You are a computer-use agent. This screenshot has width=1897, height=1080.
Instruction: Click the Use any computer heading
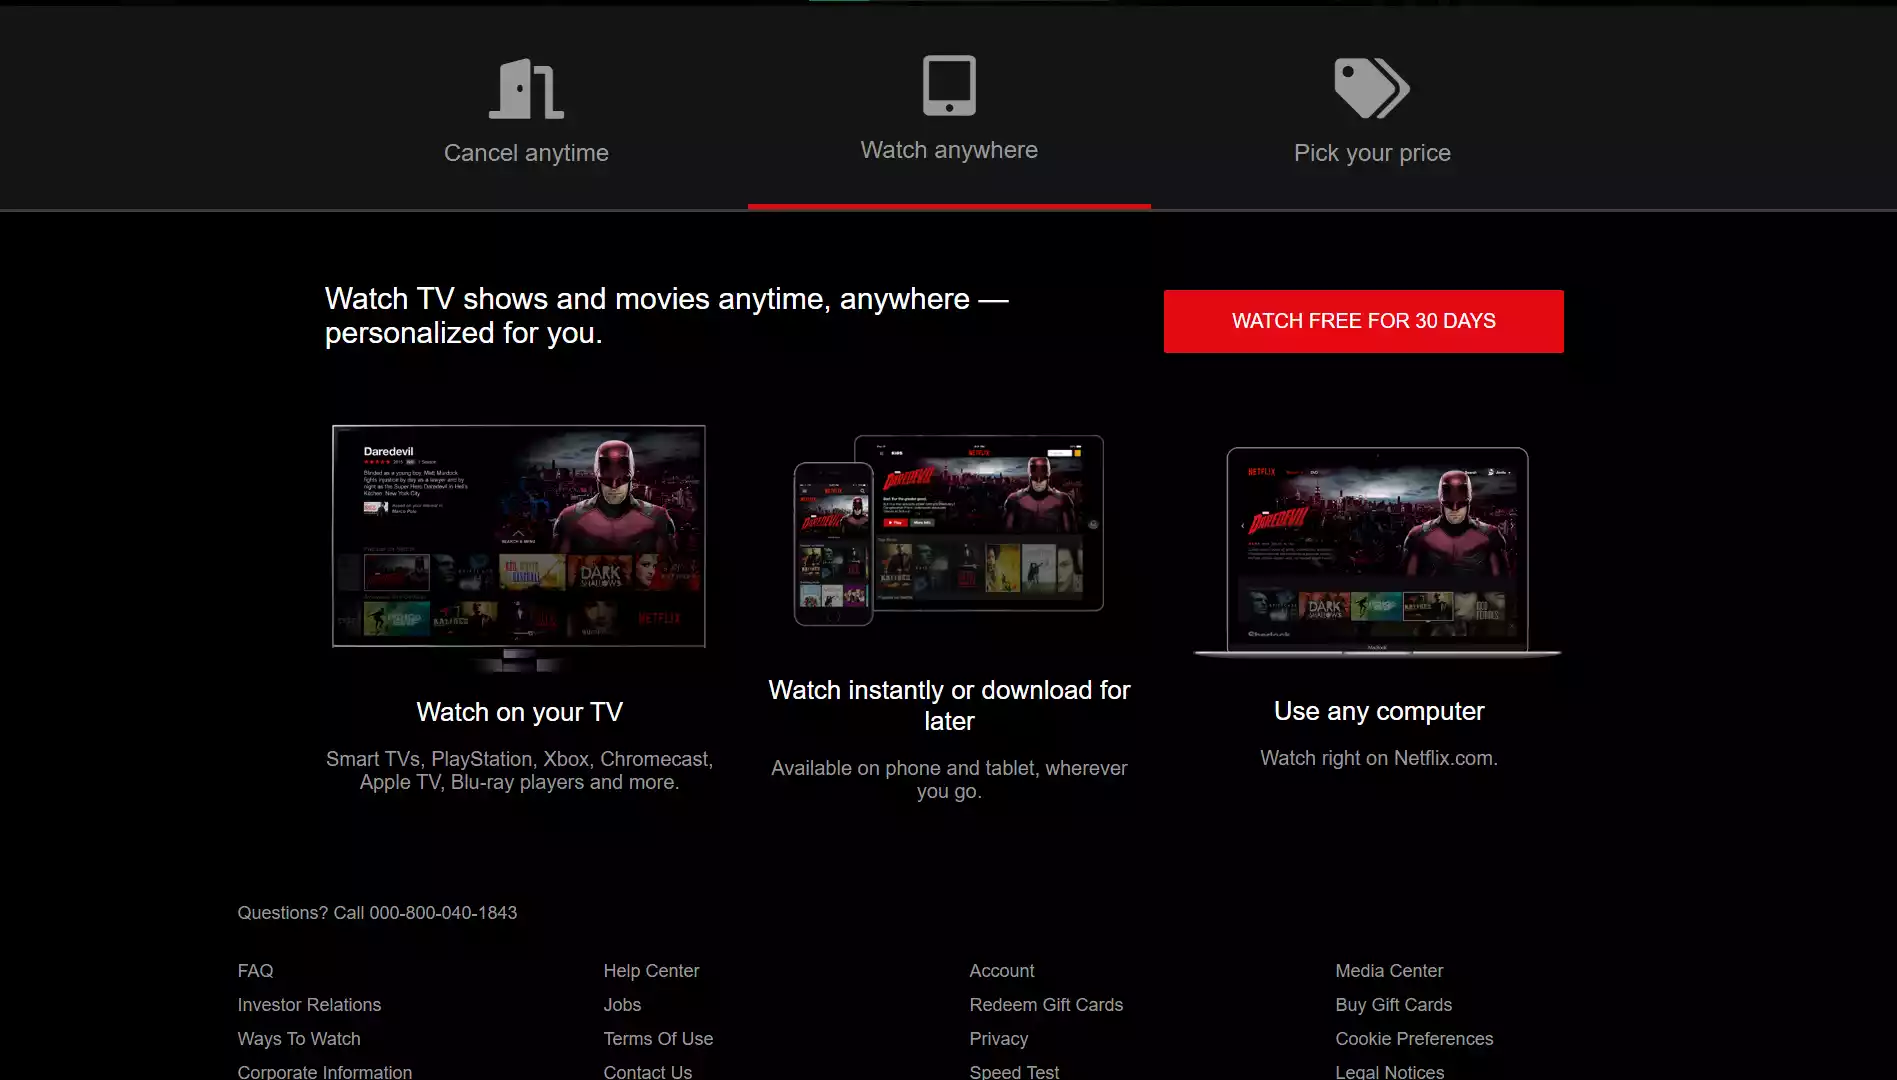coord(1379,711)
